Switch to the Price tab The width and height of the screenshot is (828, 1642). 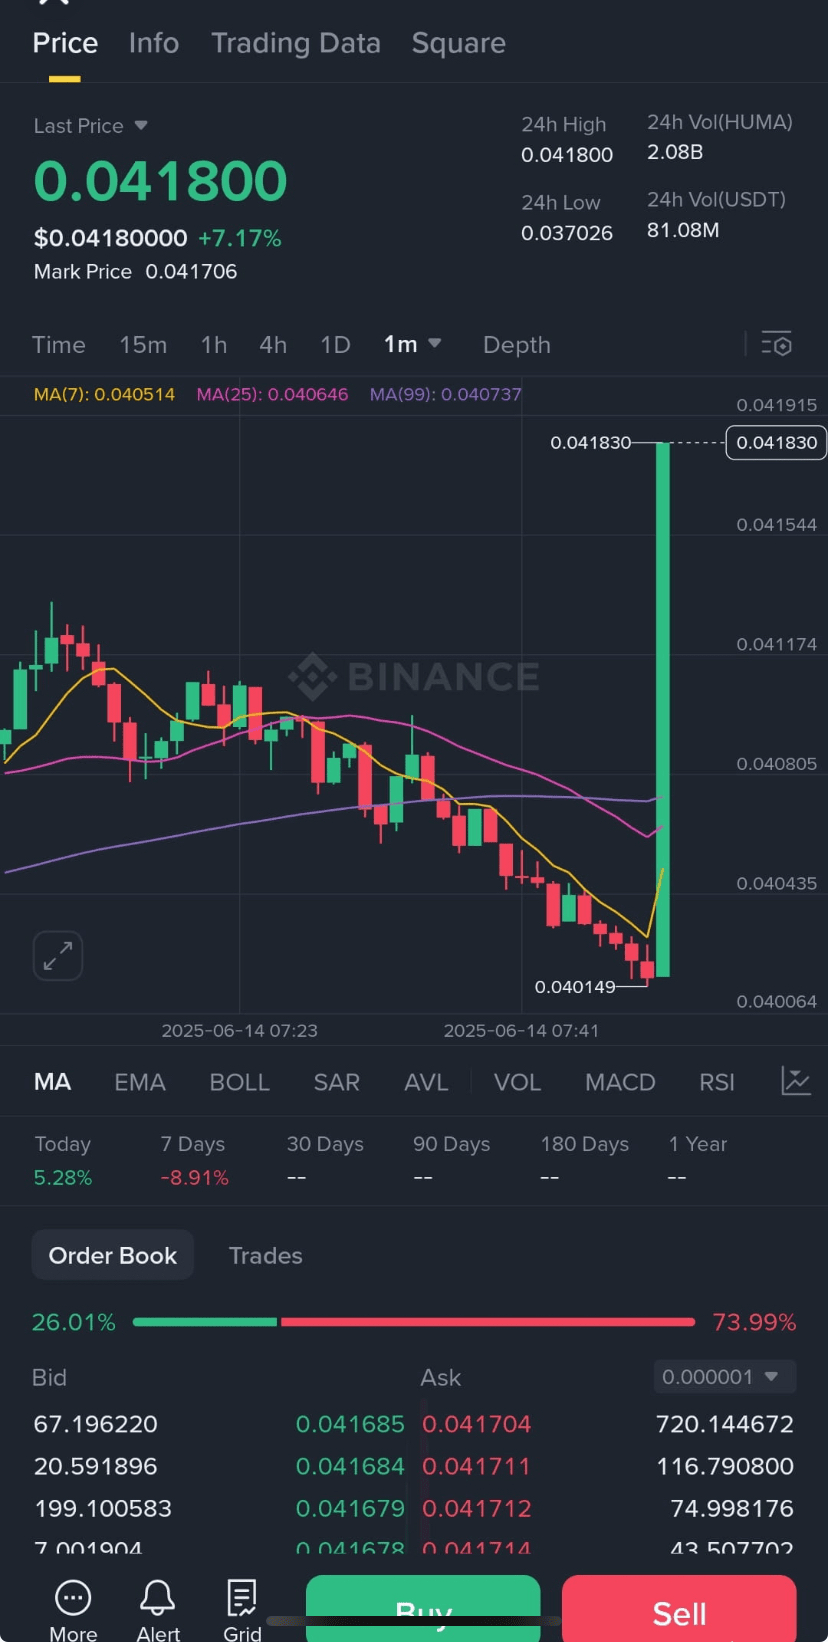click(x=65, y=43)
